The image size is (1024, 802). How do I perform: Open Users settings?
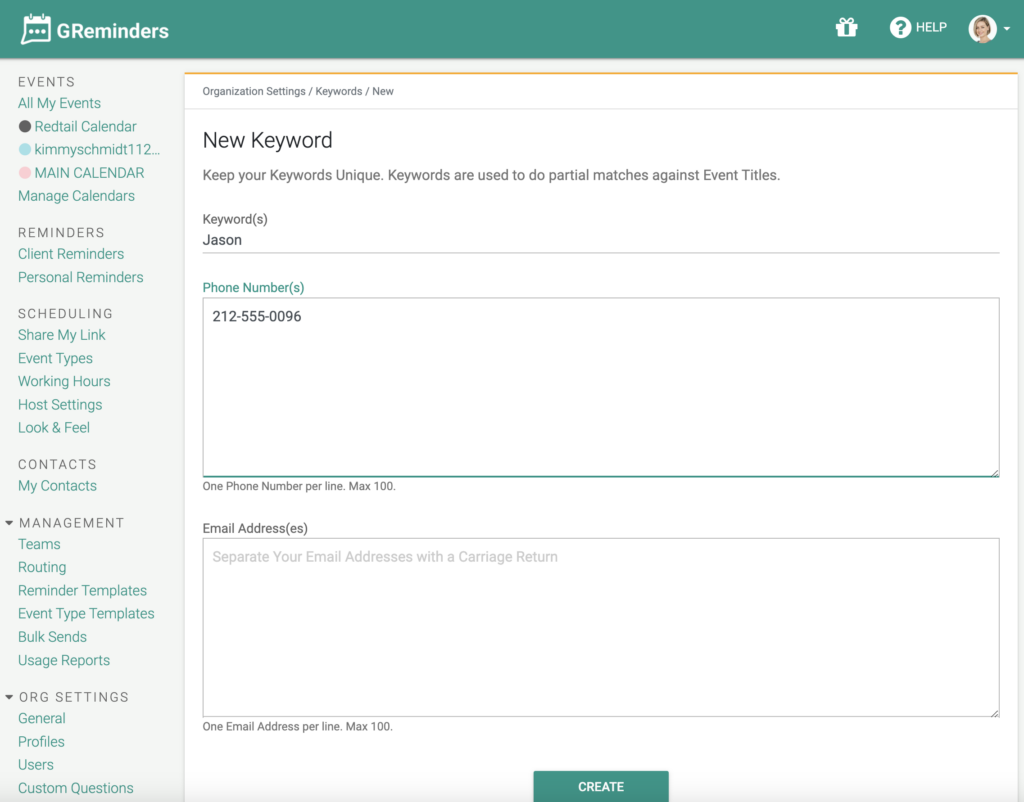pos(36,765)
